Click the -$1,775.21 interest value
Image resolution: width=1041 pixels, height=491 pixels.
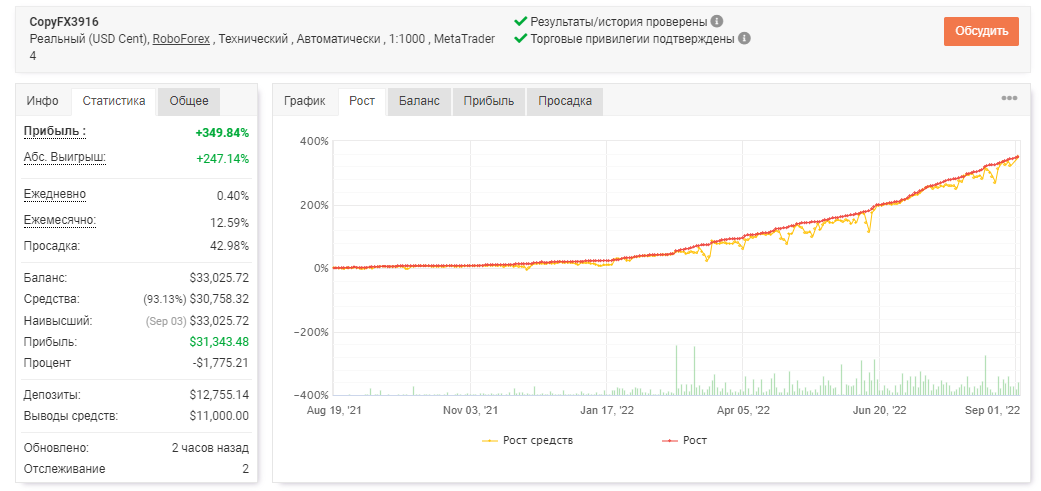(x=219, y=363)
